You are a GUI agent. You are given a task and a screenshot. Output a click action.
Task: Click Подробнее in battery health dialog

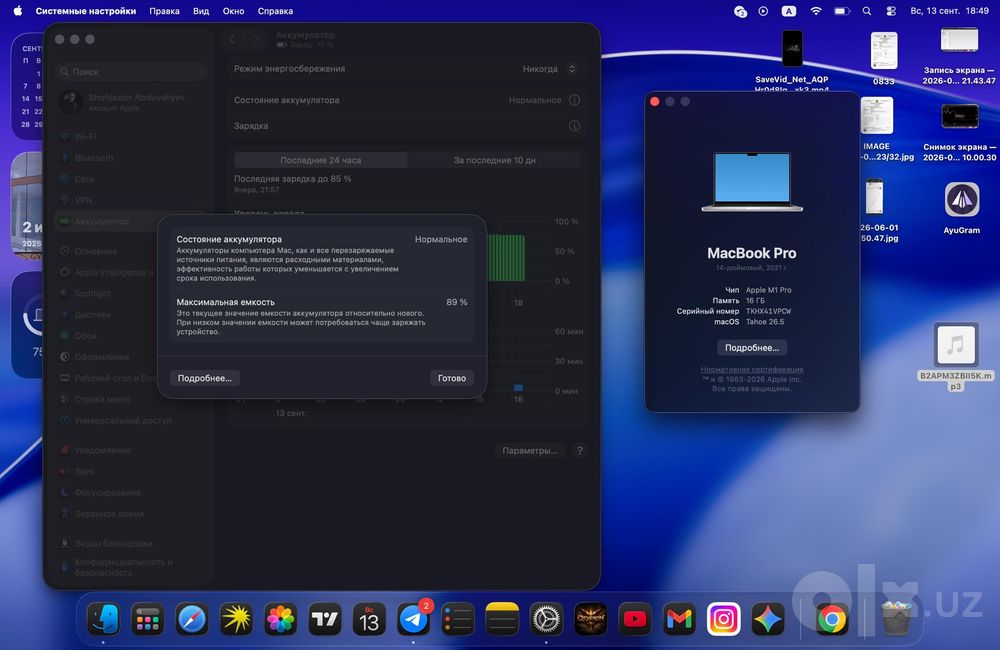pyautogui.click(x=205, y=378)
